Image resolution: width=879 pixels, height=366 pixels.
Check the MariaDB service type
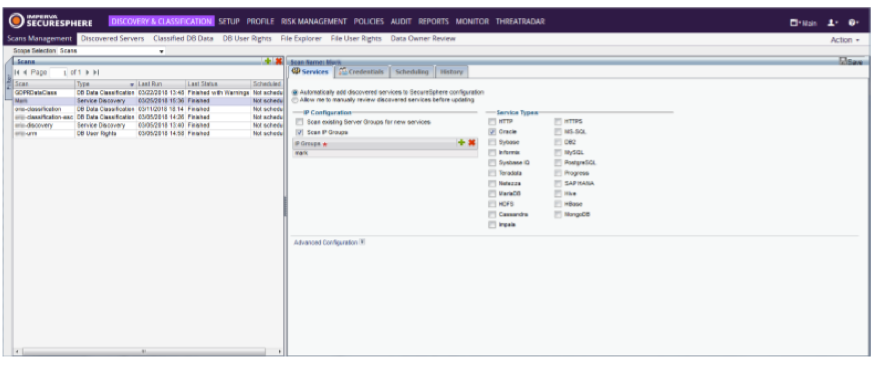click(492, 193)
